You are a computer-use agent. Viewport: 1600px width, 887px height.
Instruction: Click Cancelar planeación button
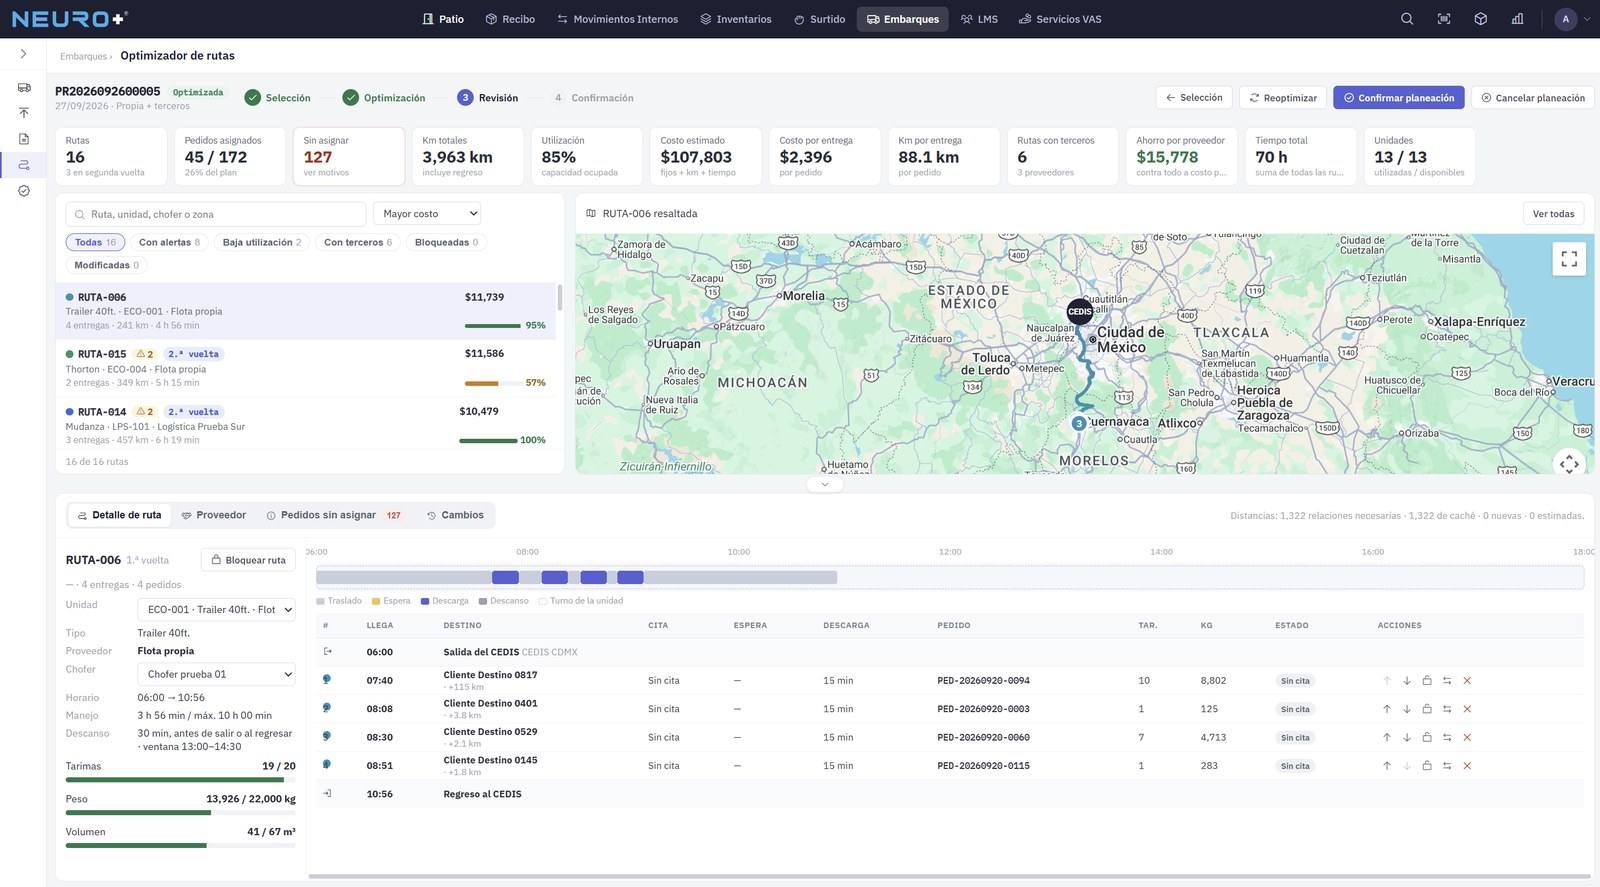1532,98
